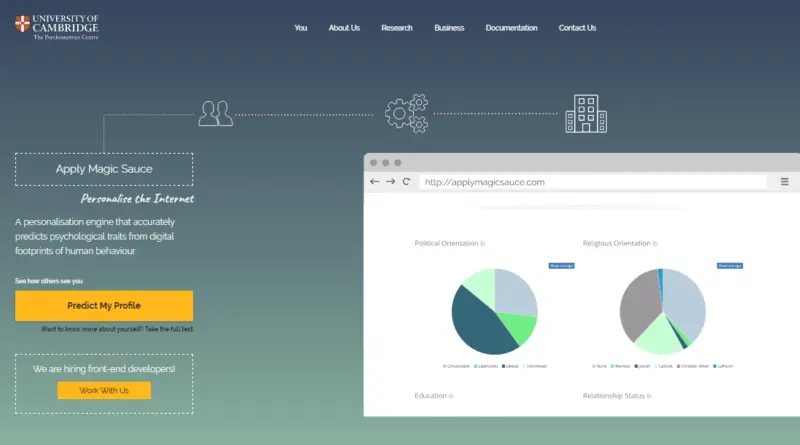This screenshot has height=445, width=800.
Task: Open the Business page
Action: [x=449, y=28]
